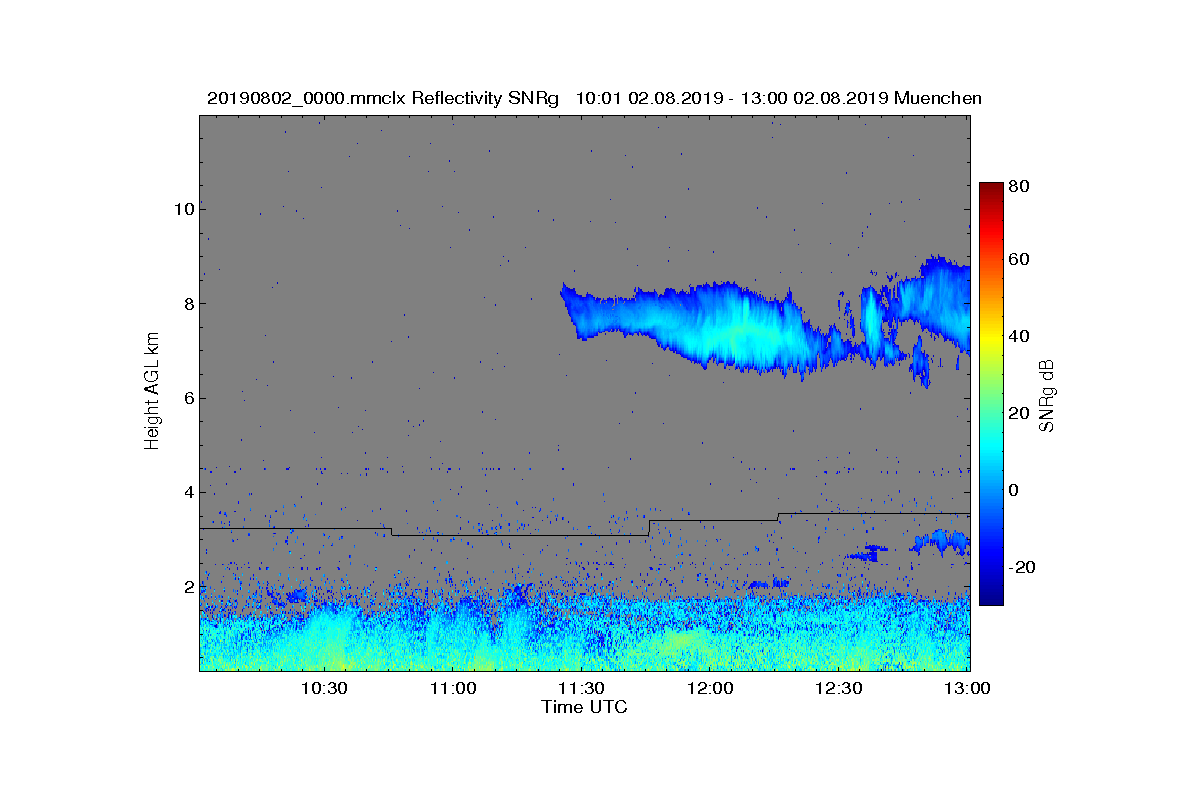The image size is (1200, 800).
Task: Click the 10:30 time tick label
Action: tap(324, 688)
